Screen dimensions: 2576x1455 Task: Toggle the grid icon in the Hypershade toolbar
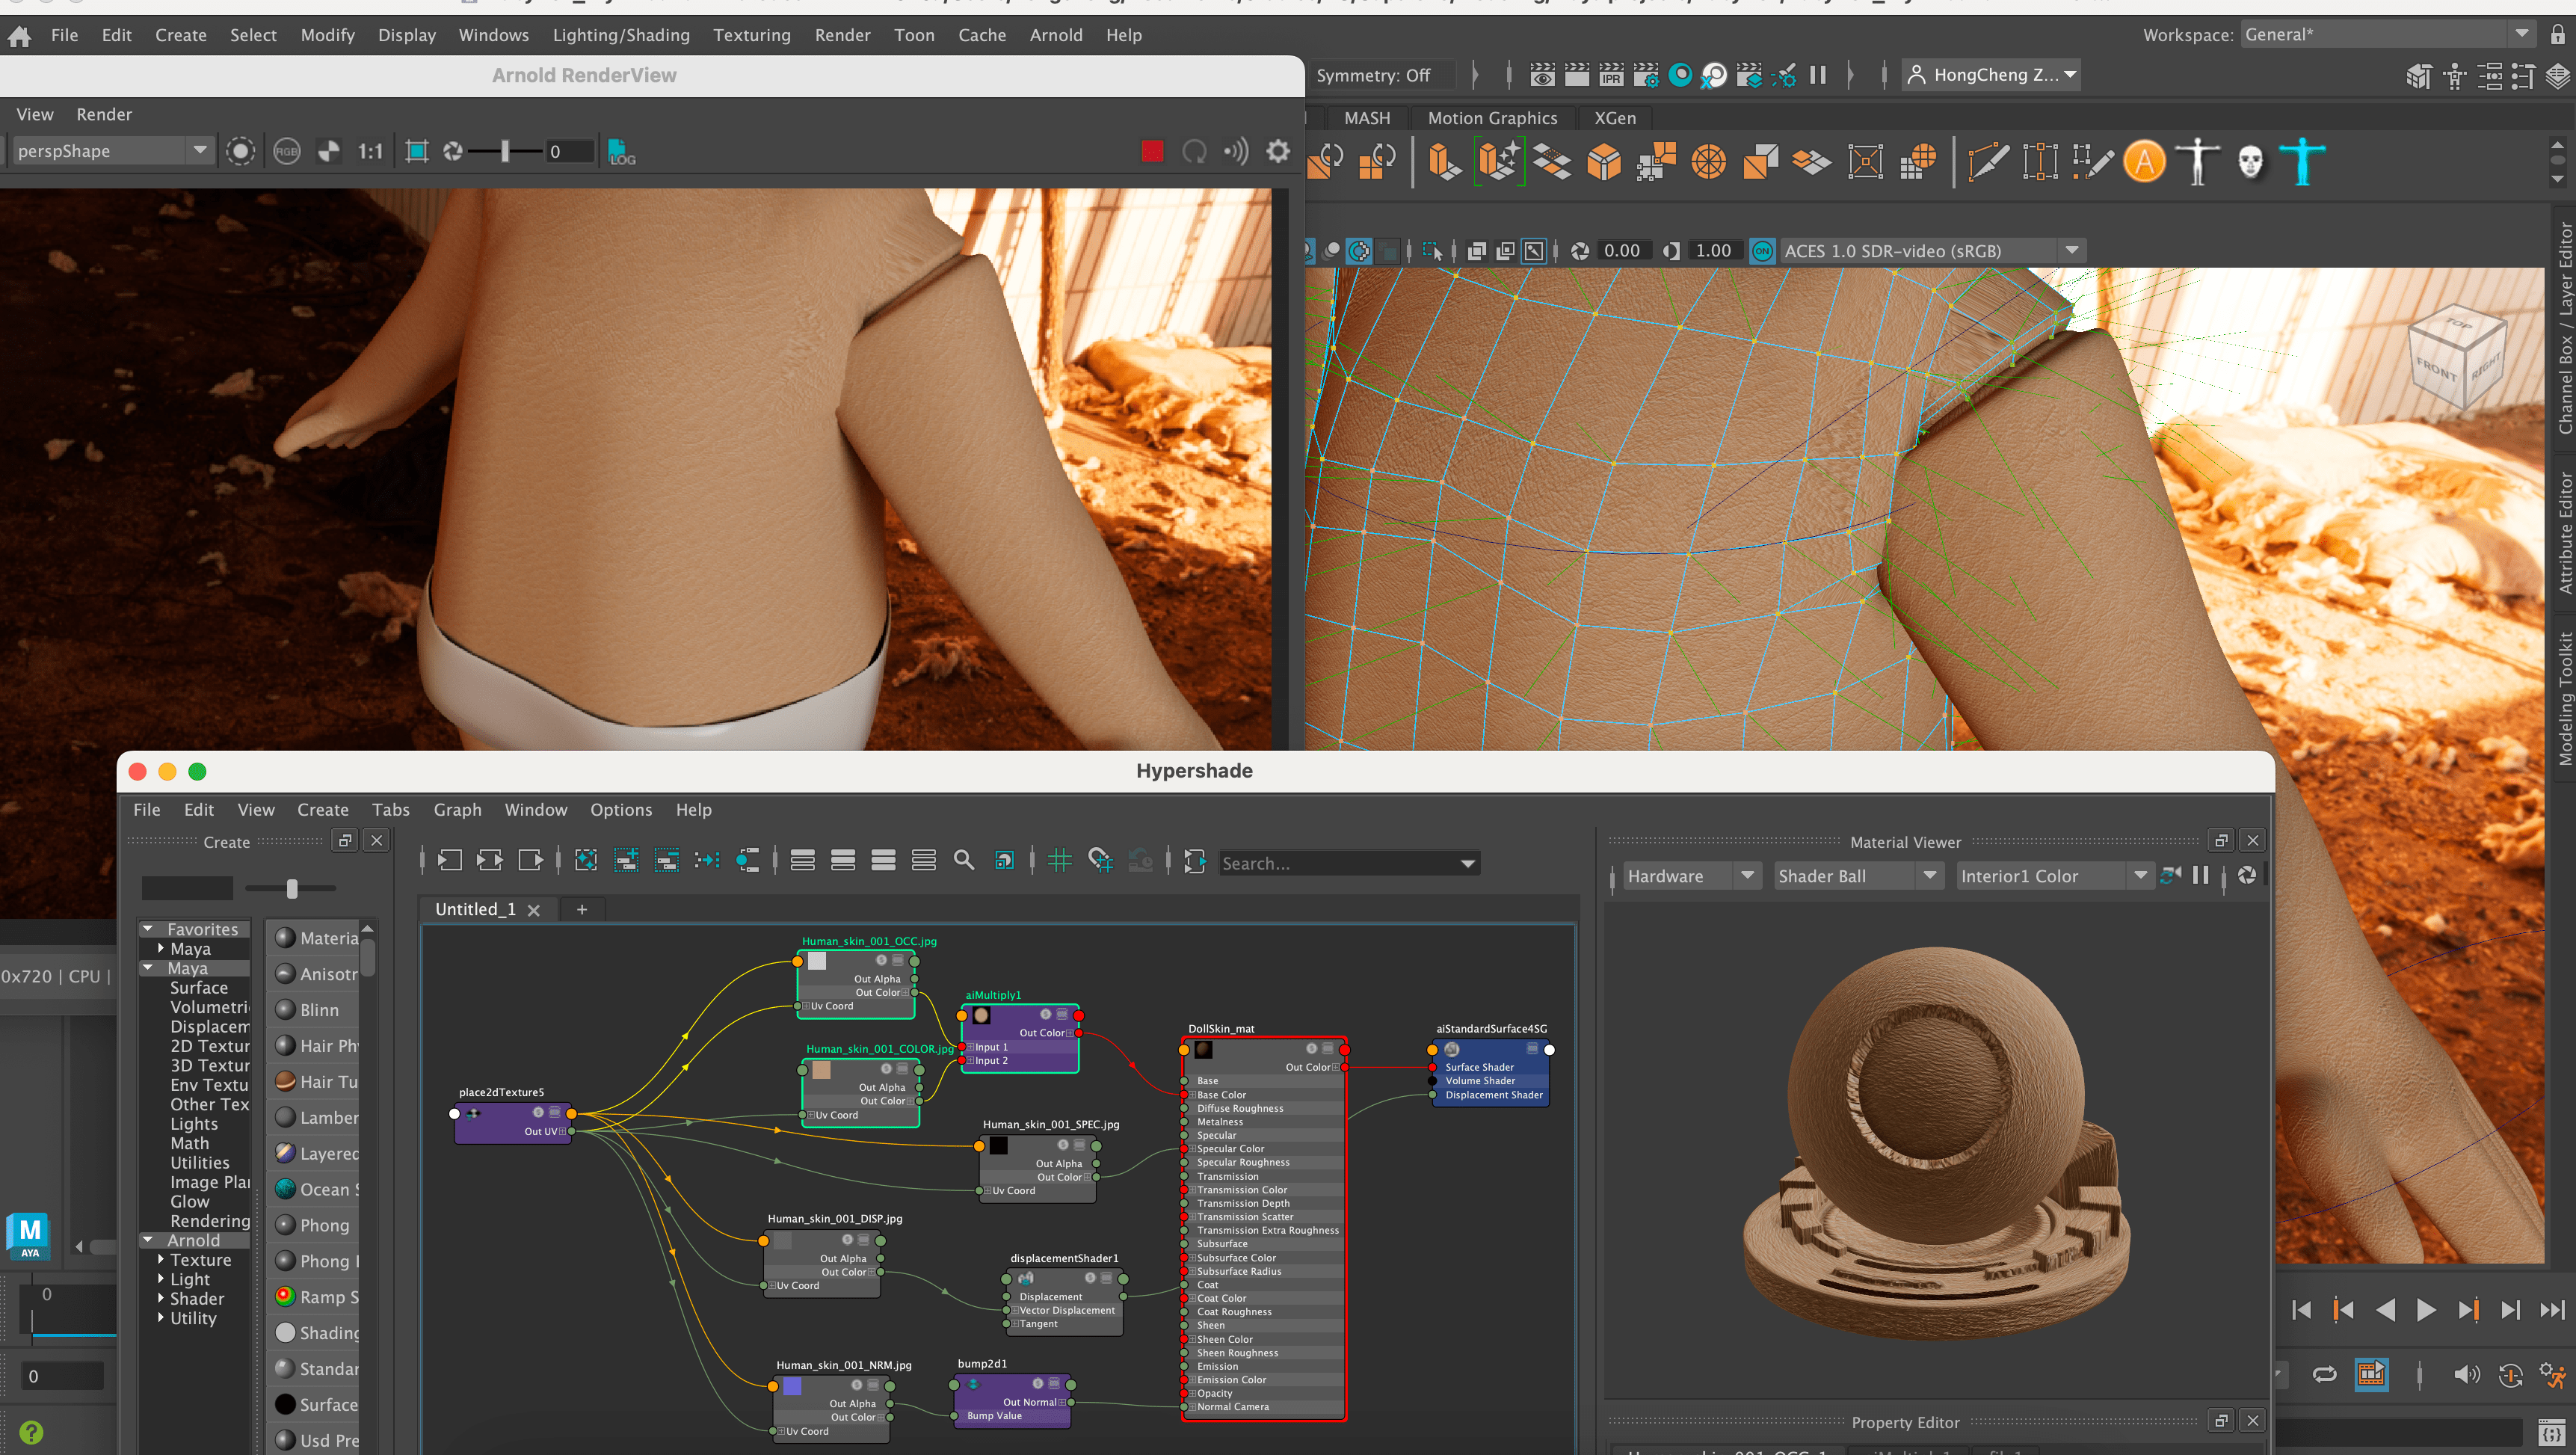(x=1059, y=860)
